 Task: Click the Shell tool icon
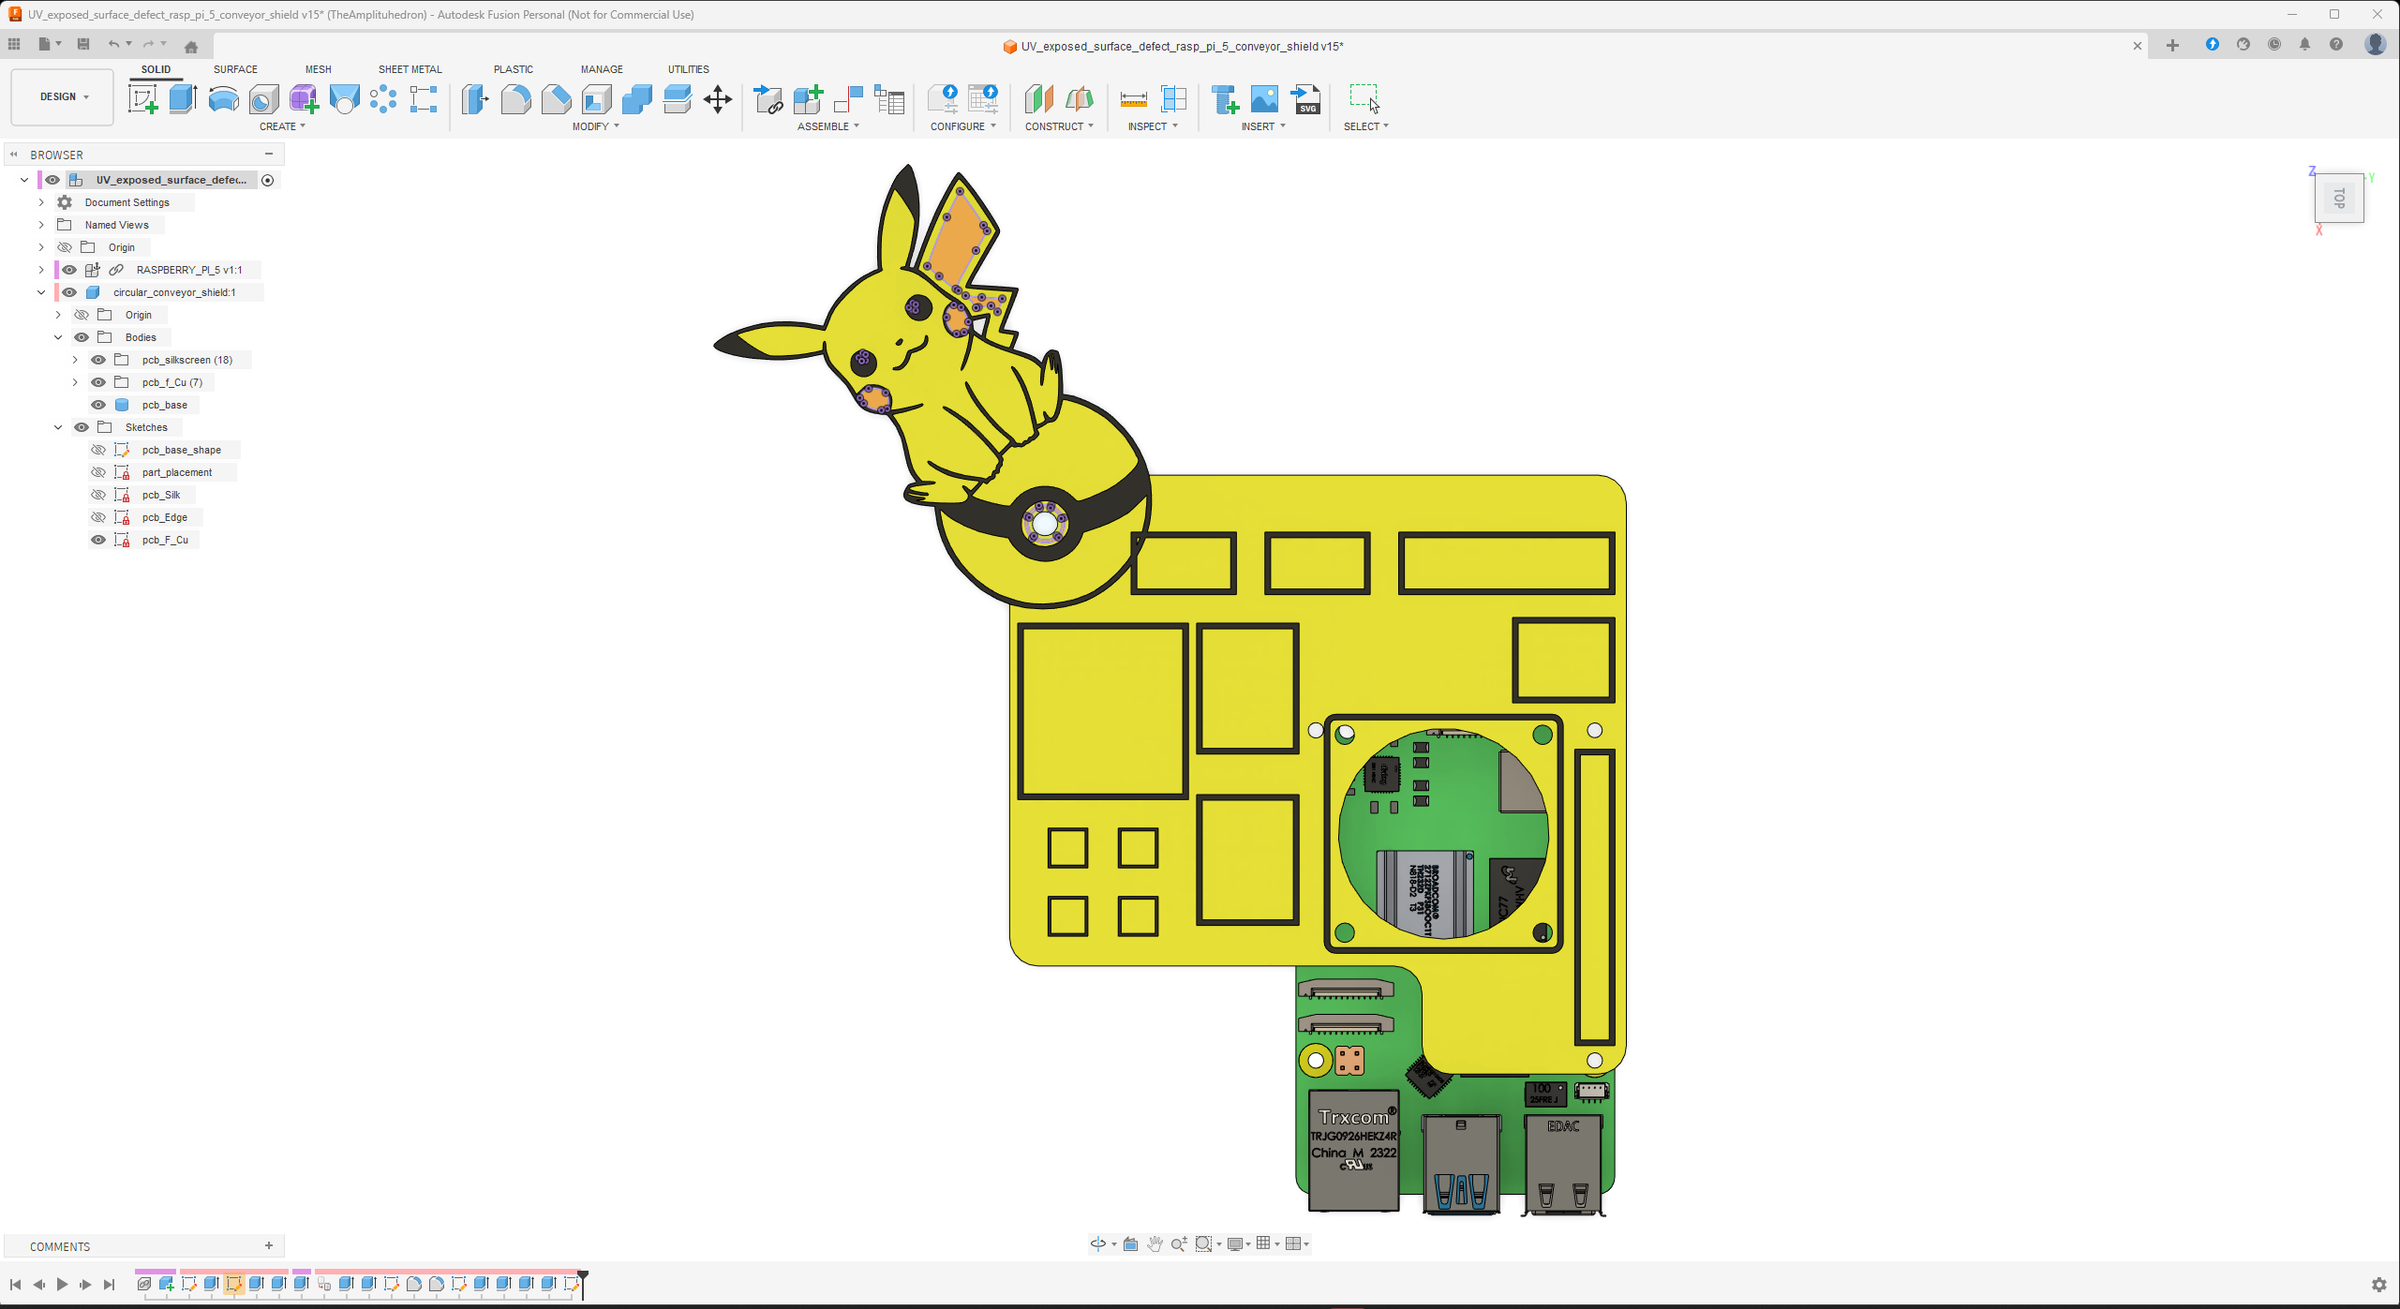tap(597, 99)
